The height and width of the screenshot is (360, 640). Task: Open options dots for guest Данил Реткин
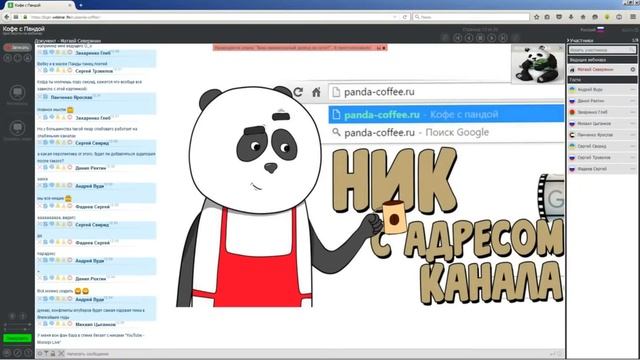pyautogui.click(x=633, y=101)
